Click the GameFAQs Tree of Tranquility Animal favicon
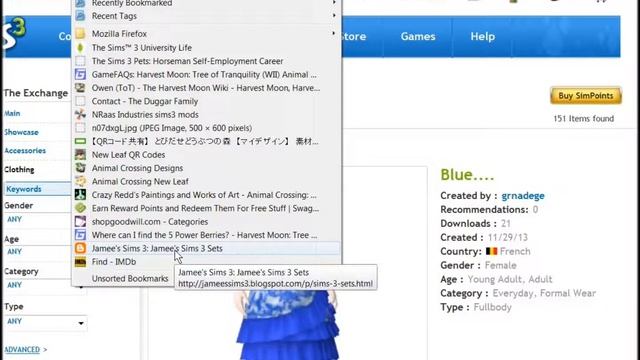This screenshot has width=640, height=360. [x=80, y=74]
